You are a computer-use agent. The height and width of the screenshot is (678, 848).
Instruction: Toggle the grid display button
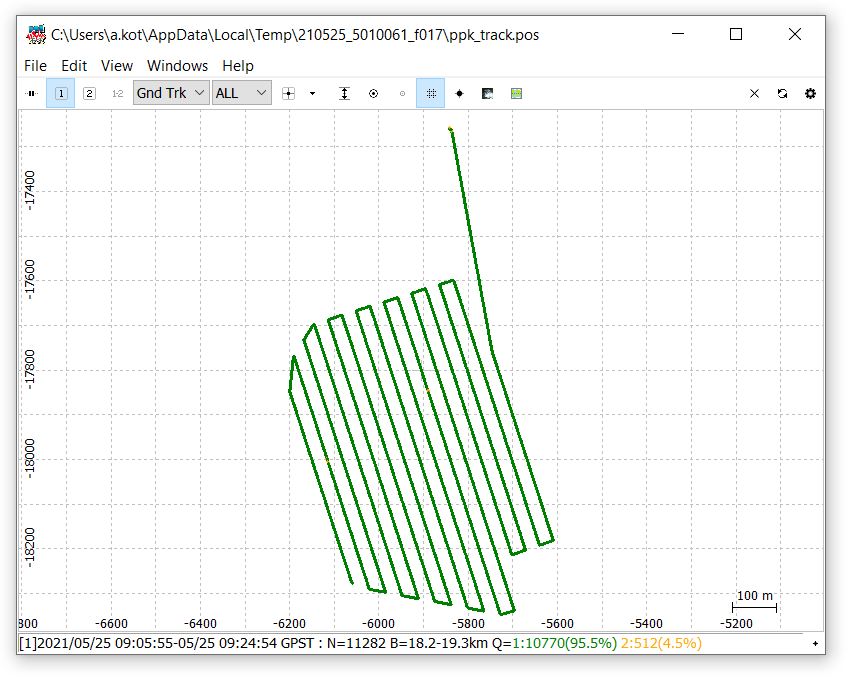point(430,94)
